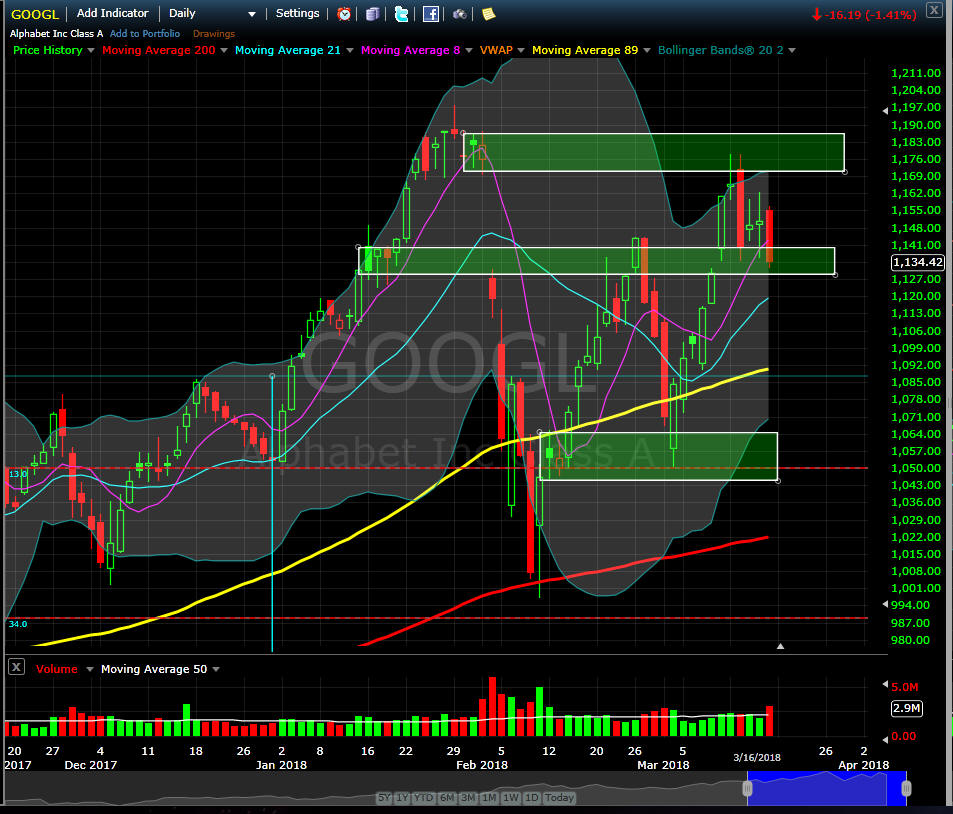Select the 6M range button
The height and width of the screenshot is (814, 953).
point(447,798)
